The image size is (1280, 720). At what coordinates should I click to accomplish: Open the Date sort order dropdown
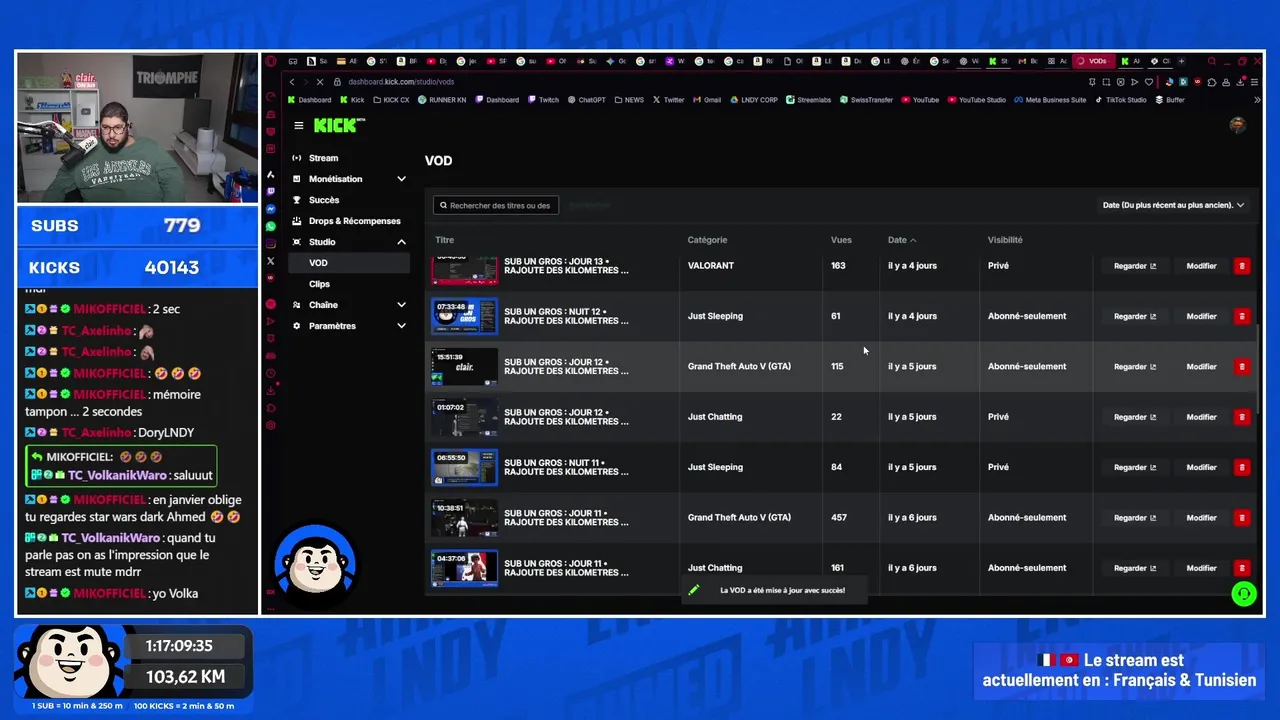point(1173,205)
